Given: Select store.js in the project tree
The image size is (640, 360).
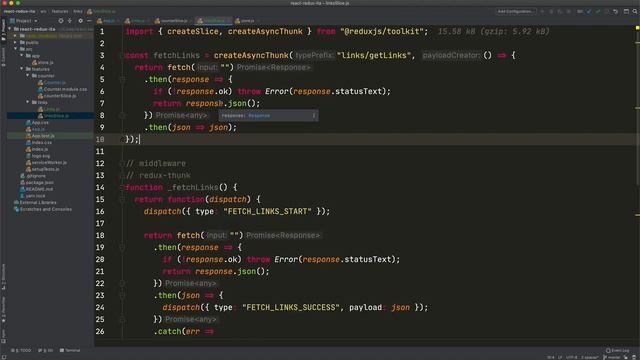Looking at the screenshot, I should point(42,62).
